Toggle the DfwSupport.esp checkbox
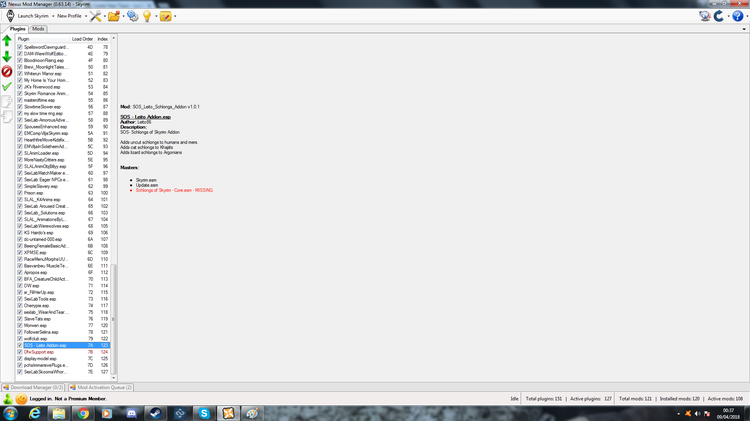The width and height of the screenshot is (750, 421). click(20, 352)
